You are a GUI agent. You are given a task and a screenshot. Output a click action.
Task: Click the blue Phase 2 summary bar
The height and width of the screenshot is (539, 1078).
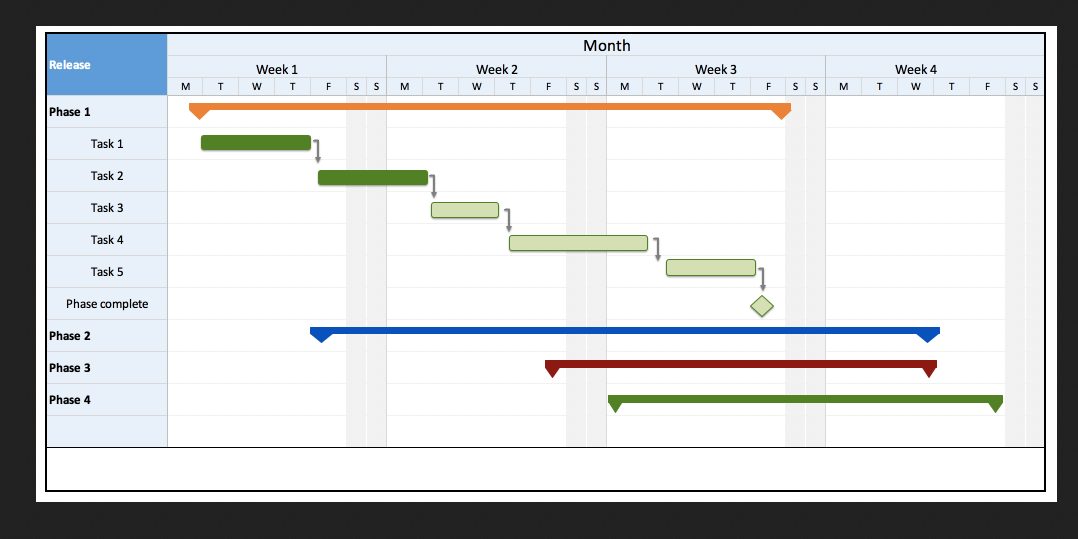(x=625, y=334)
